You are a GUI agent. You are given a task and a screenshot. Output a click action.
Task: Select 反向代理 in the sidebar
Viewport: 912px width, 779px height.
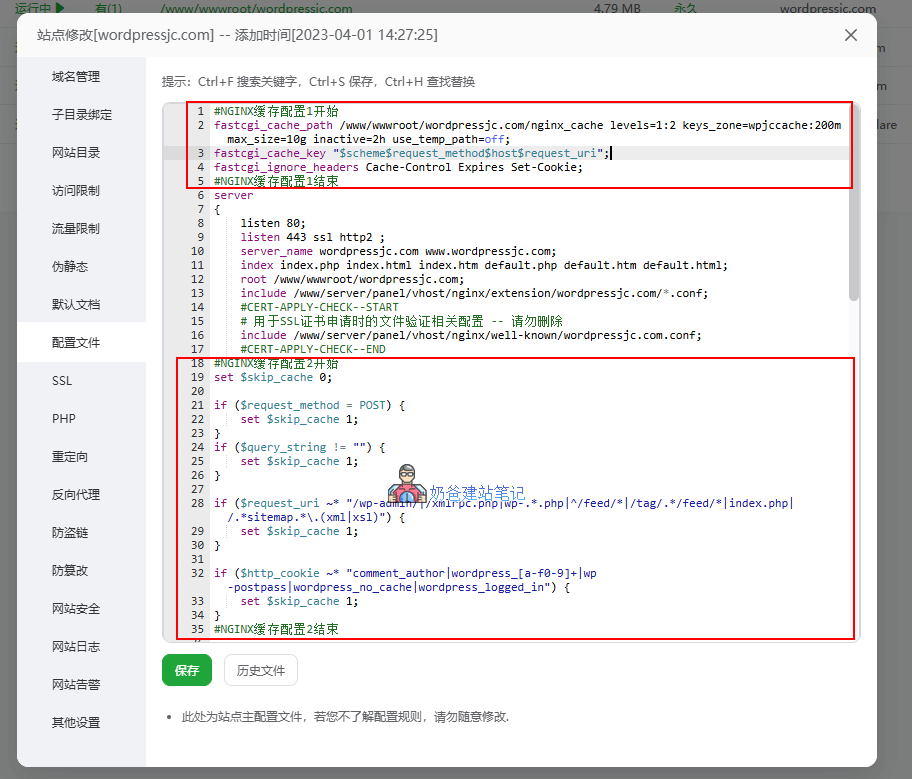point(76,495)
